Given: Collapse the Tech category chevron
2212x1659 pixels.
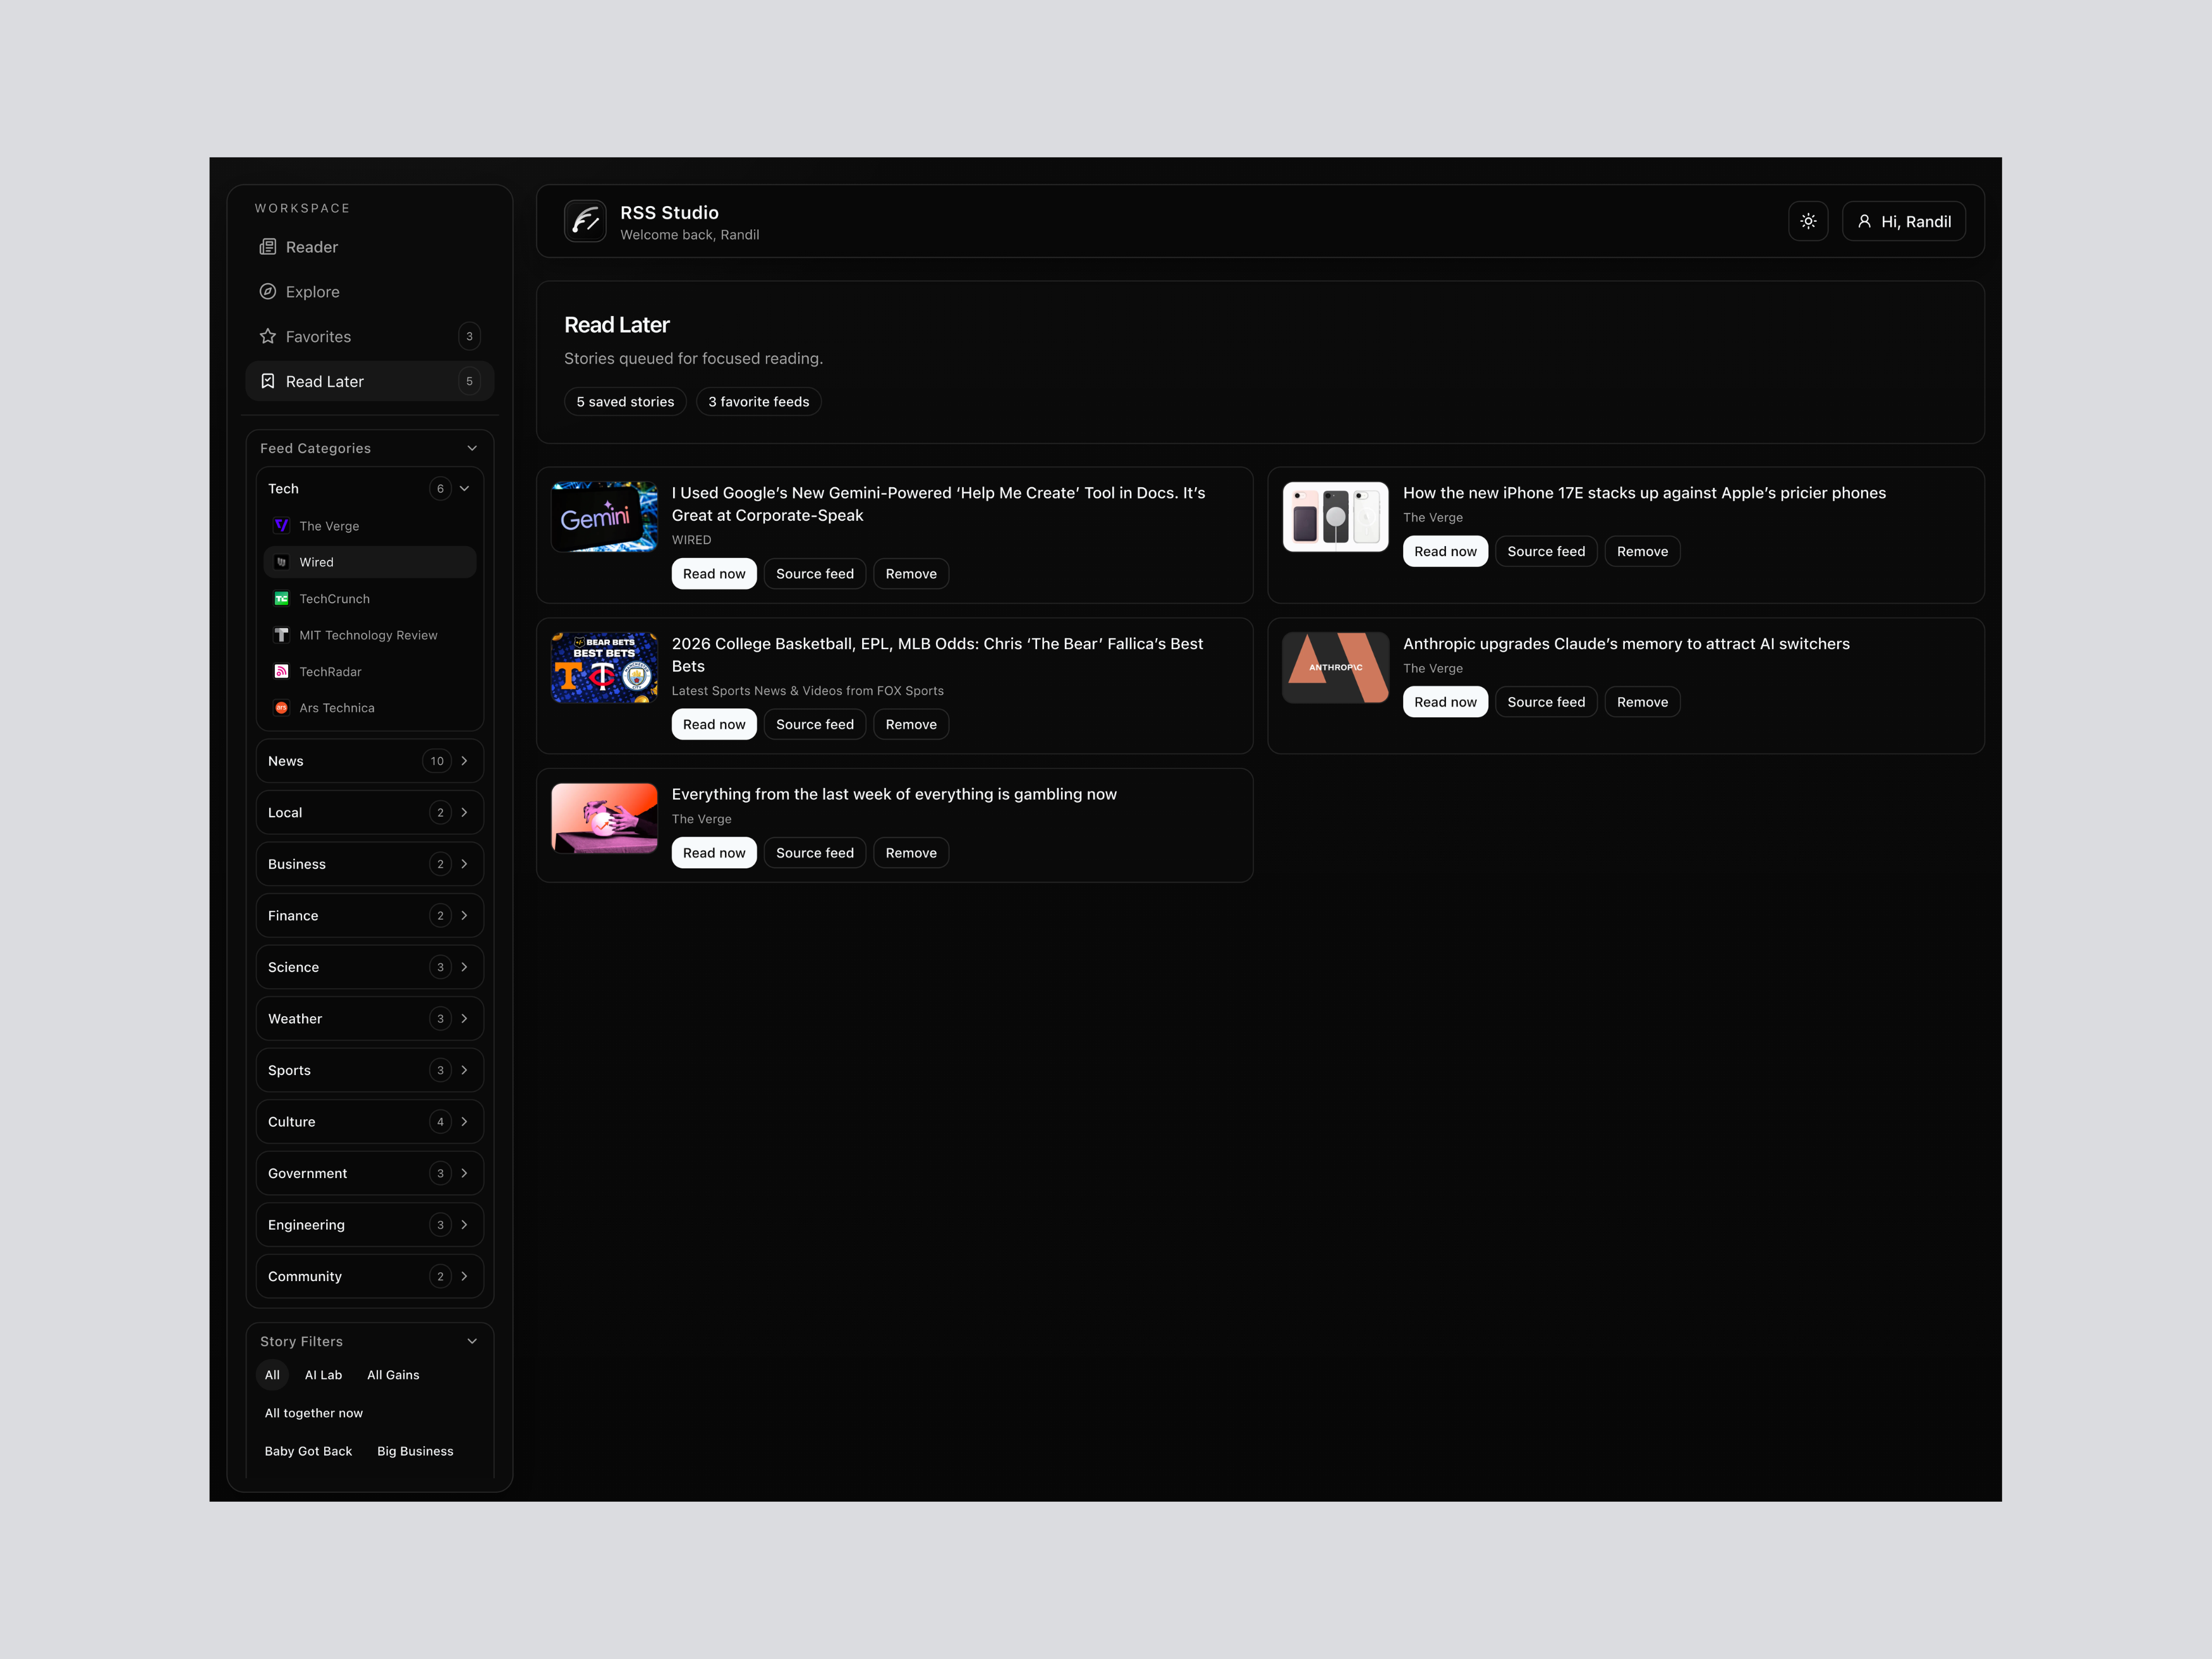Looking at the screenshot, I should point(464,489).
